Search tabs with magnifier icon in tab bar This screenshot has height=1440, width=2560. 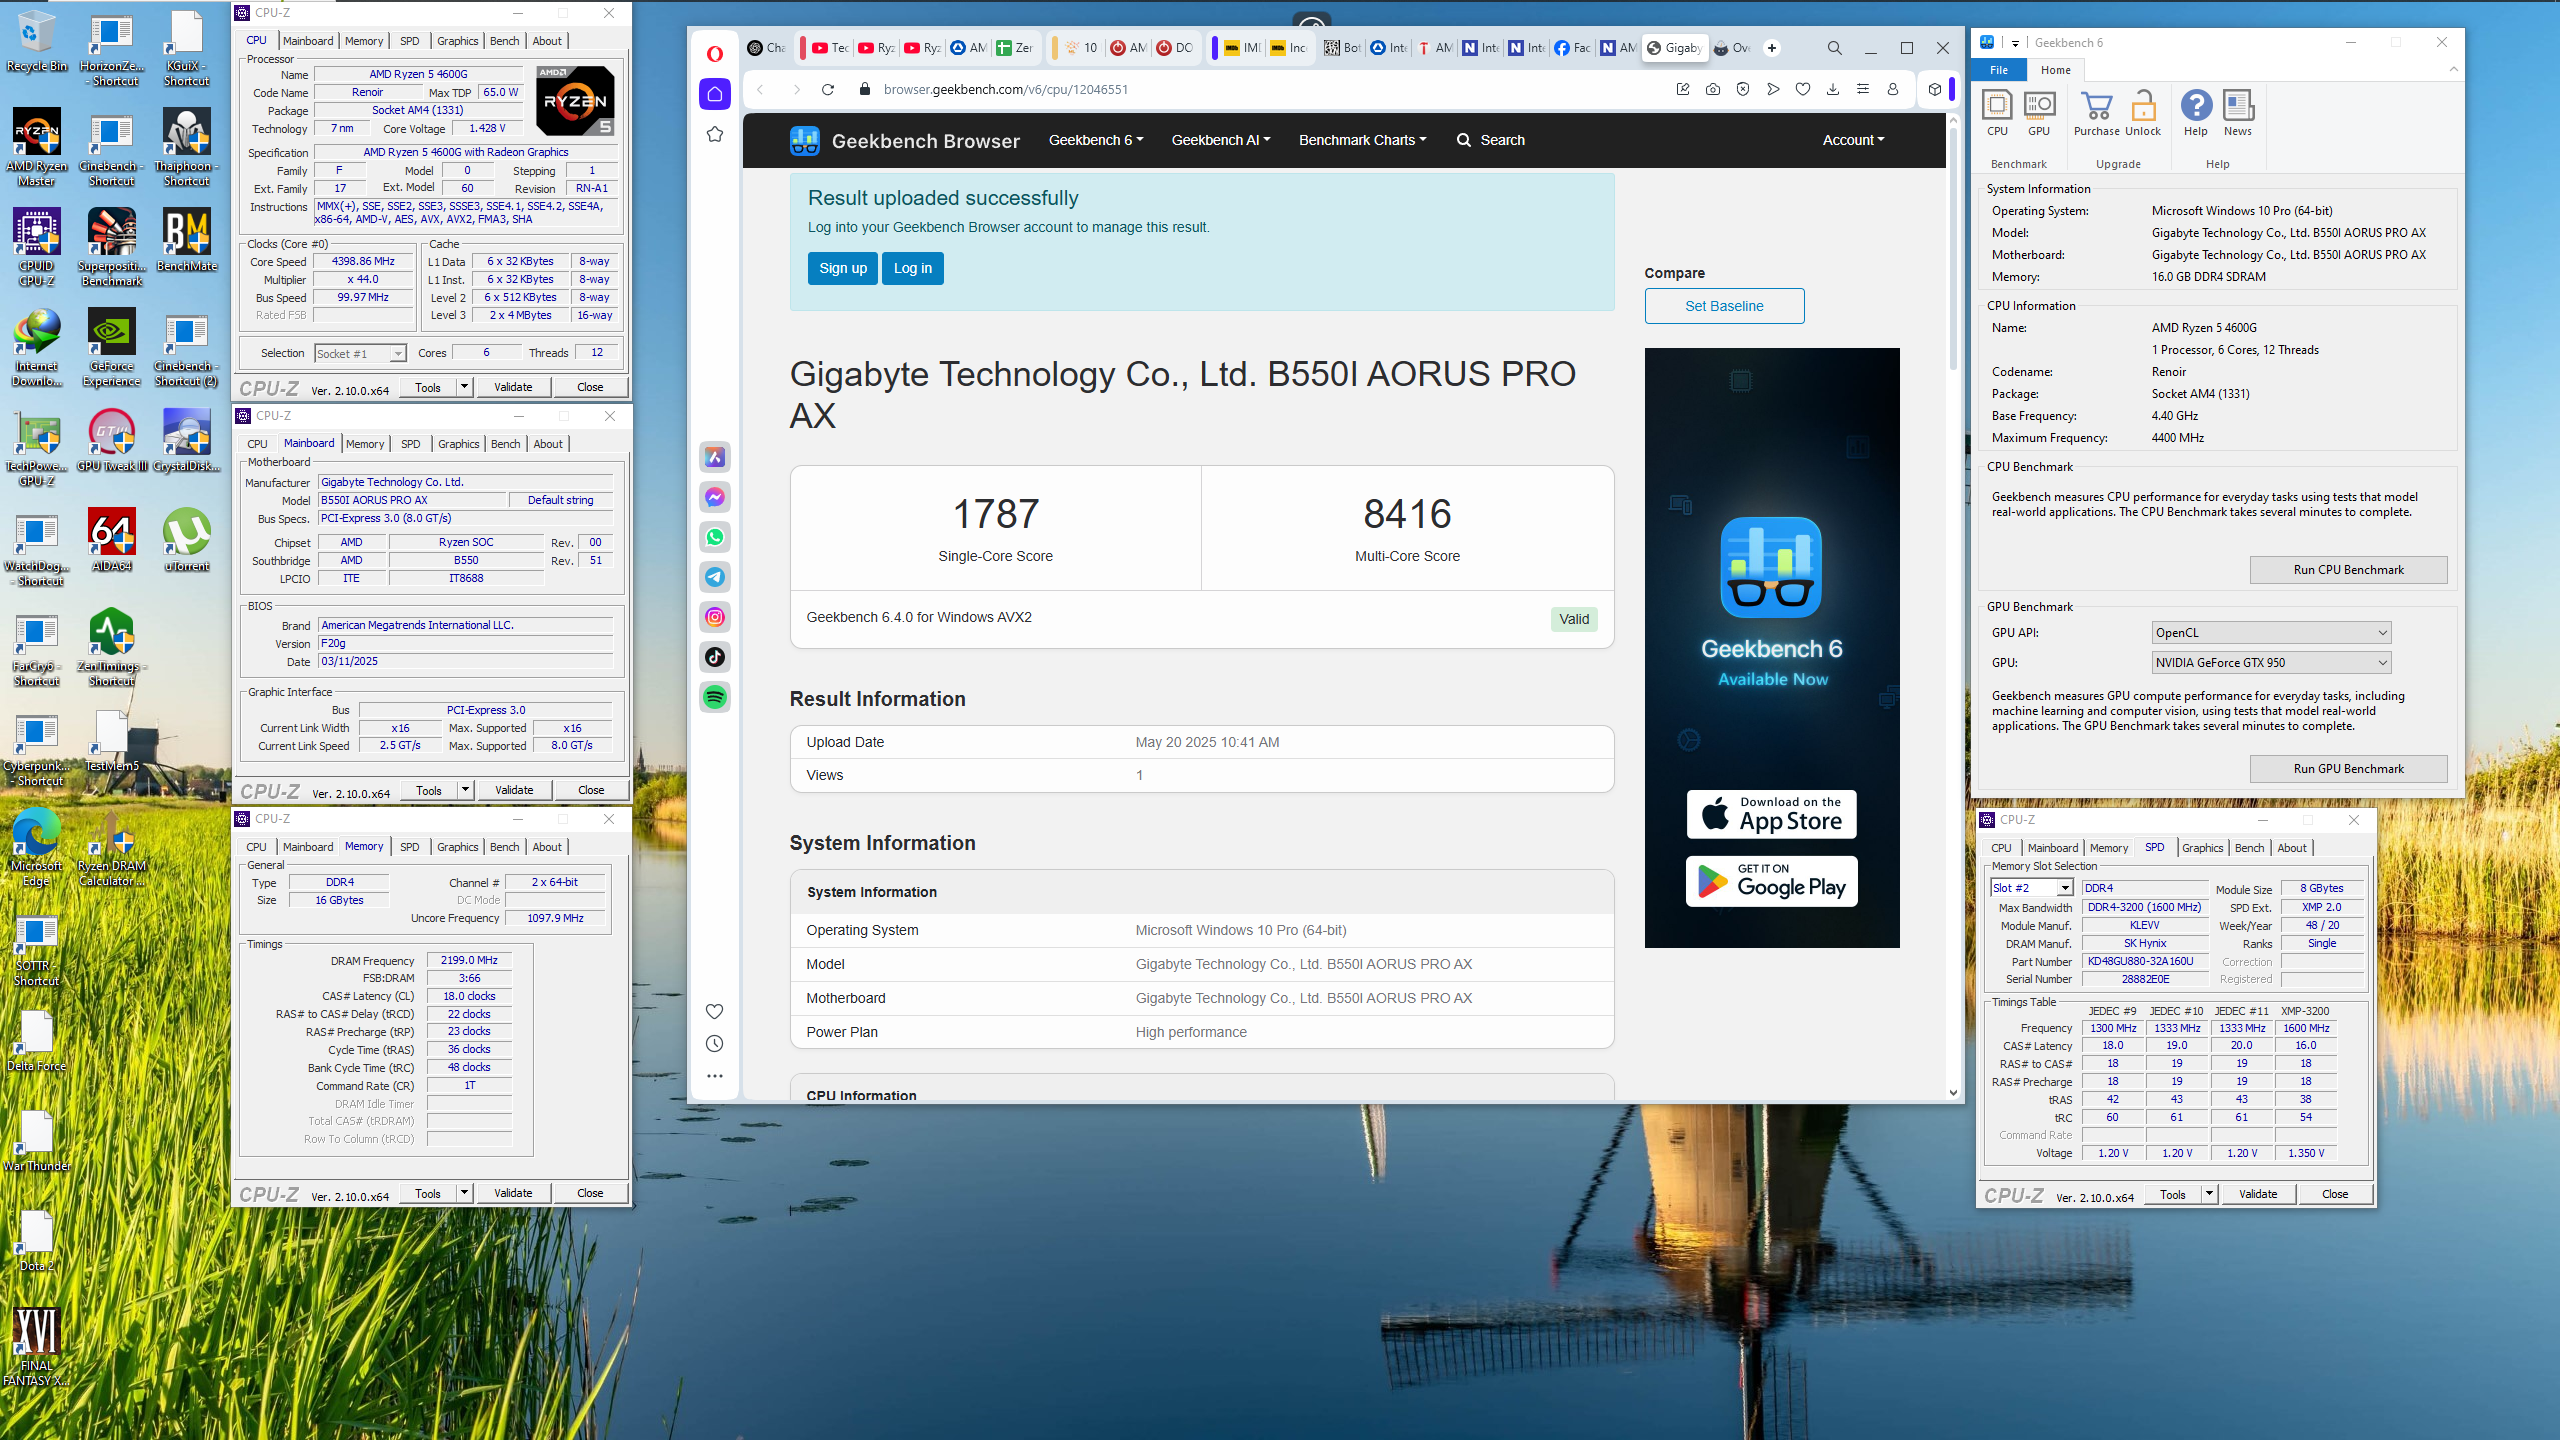tap(1835, 48)
